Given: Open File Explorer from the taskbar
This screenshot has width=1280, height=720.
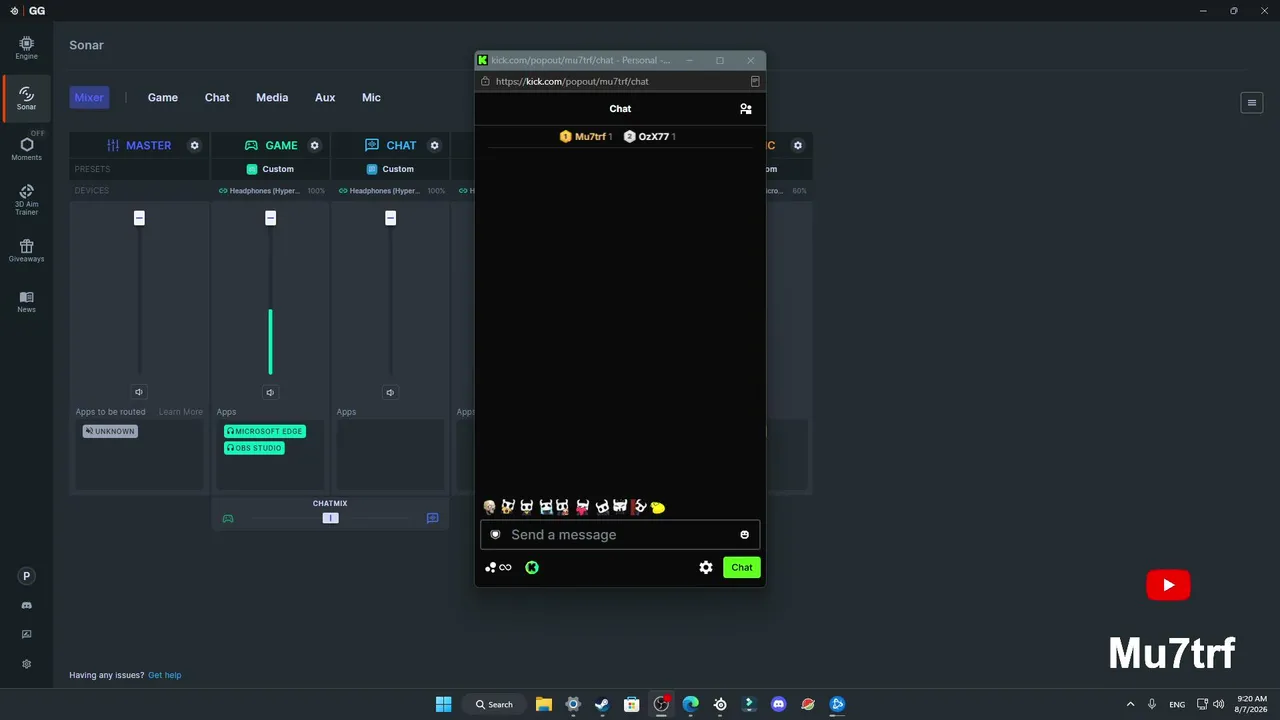Looking at the screenshot, I should point(544,704).
